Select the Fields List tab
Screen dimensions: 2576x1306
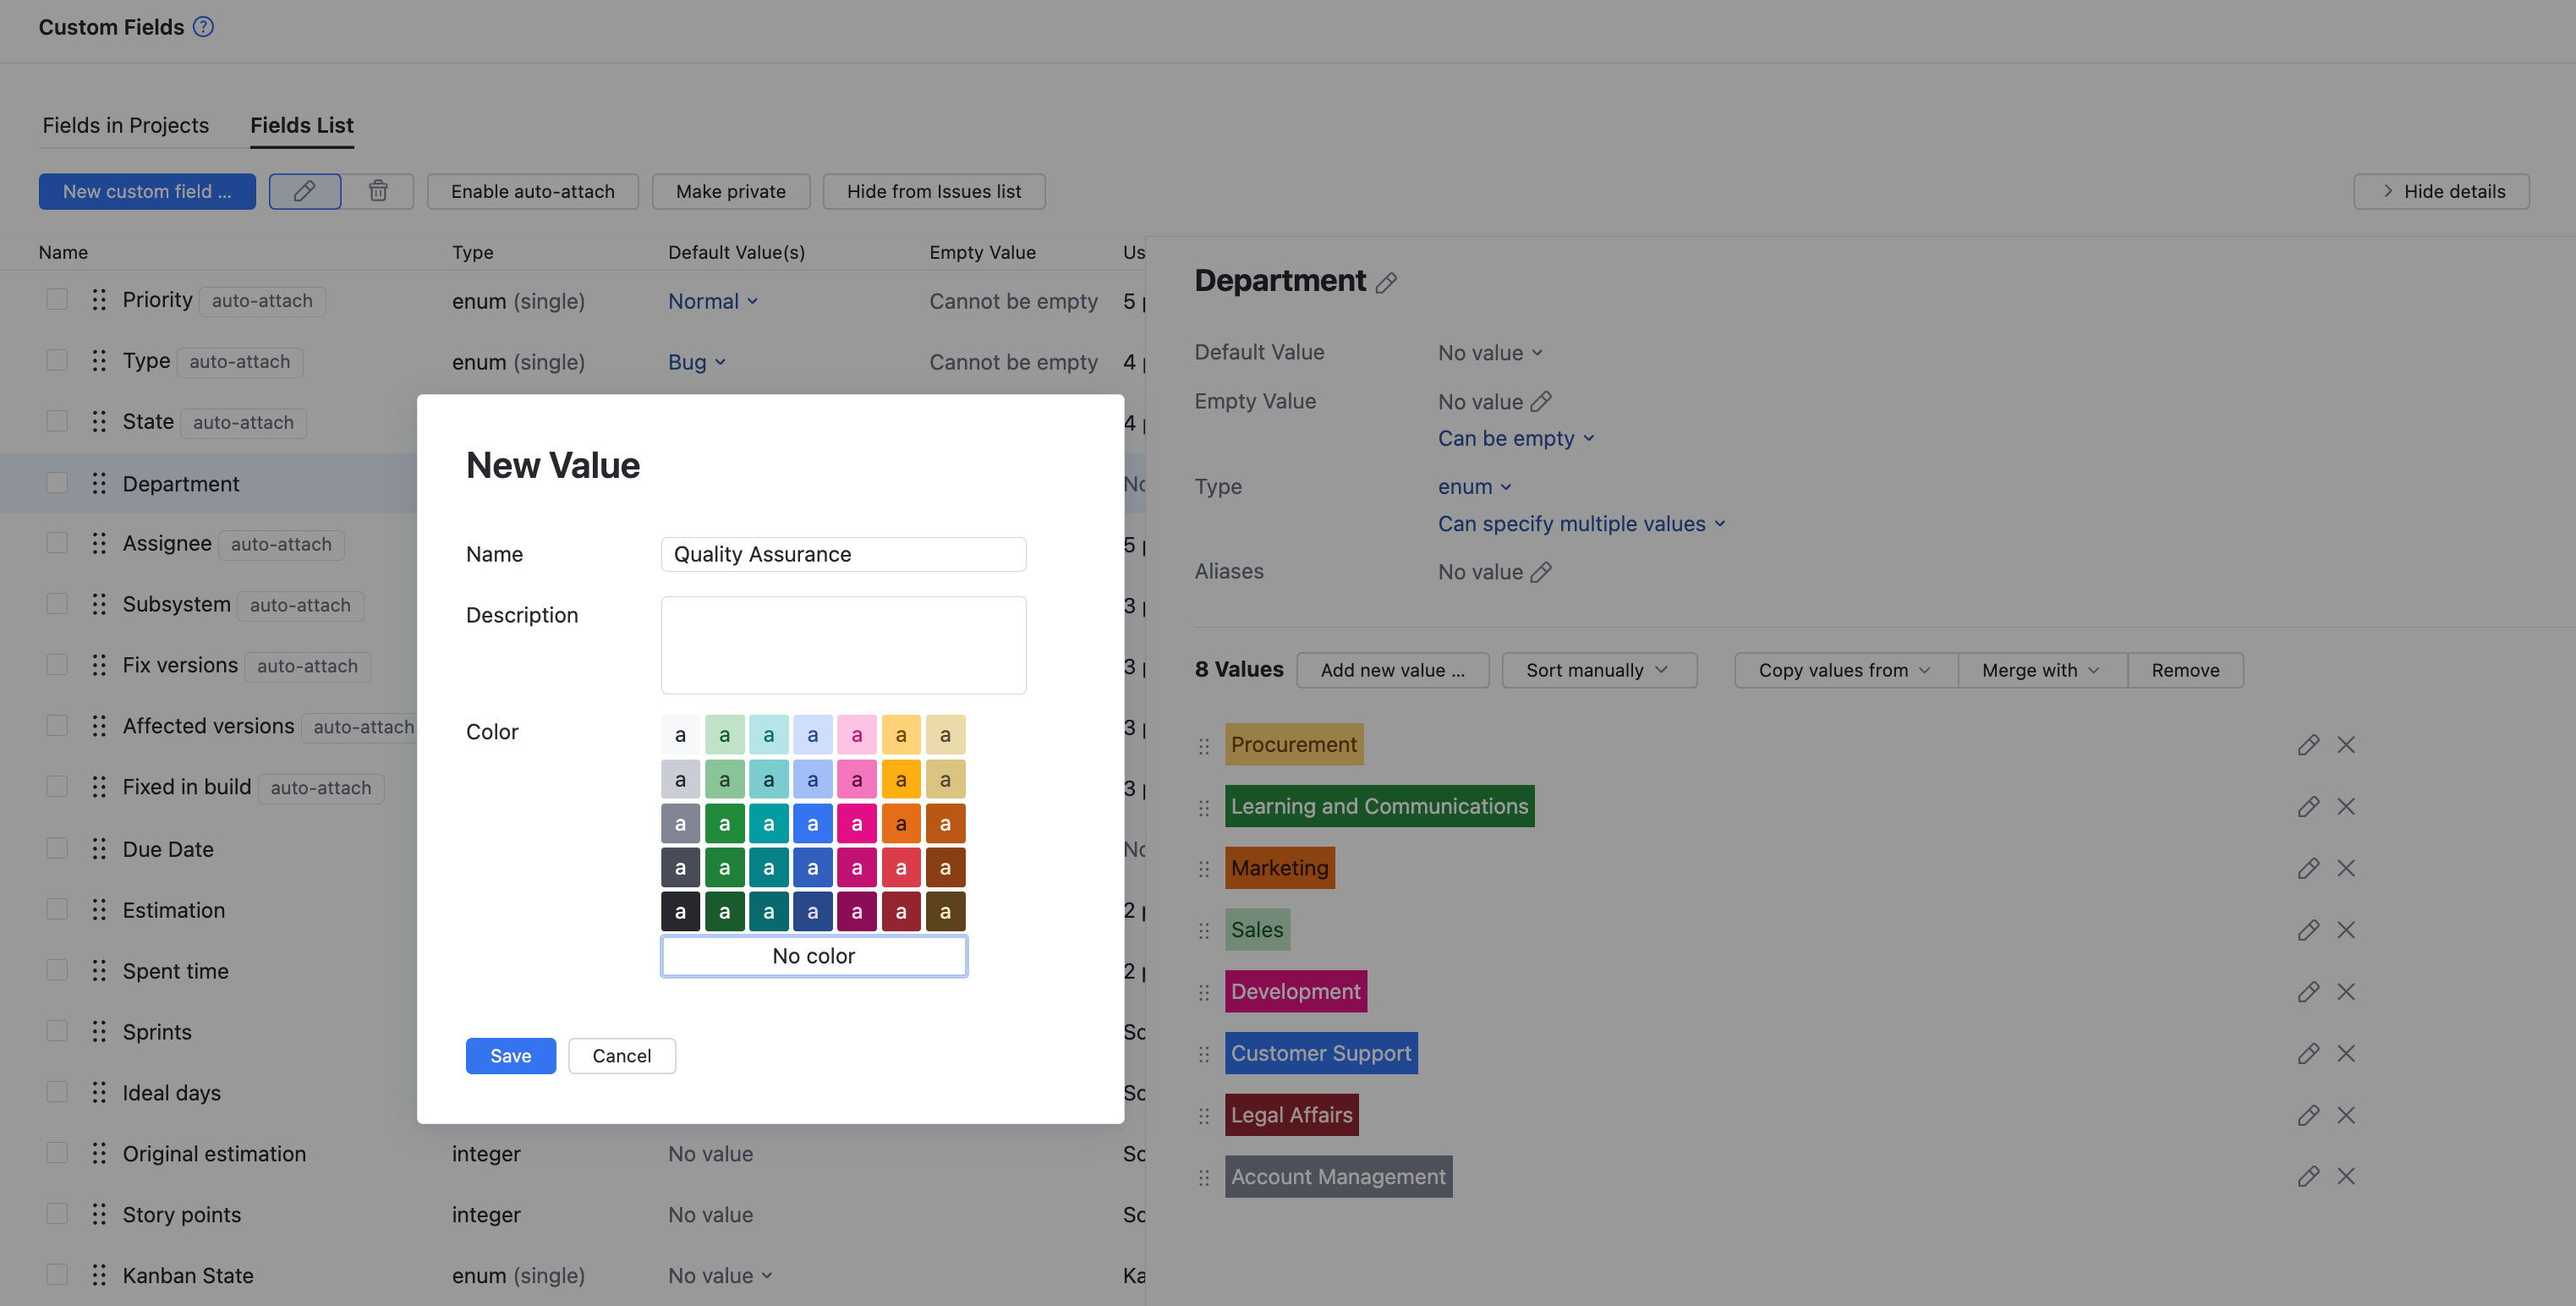301,125
